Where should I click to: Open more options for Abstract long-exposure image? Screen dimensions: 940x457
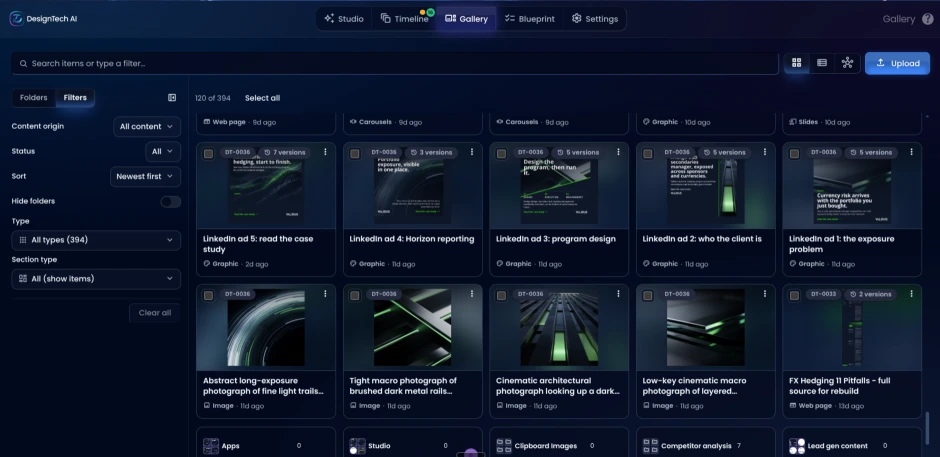(326, 294)
